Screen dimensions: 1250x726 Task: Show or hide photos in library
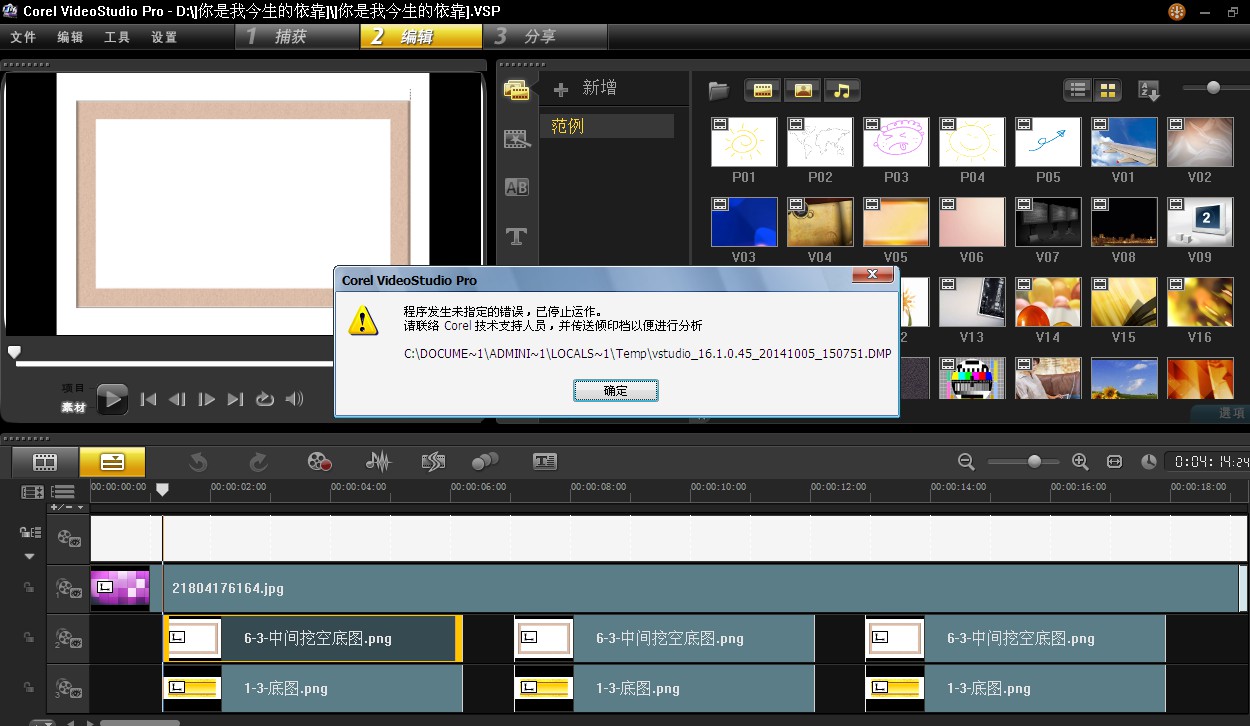pyautogui.click(x=802, y=91)
